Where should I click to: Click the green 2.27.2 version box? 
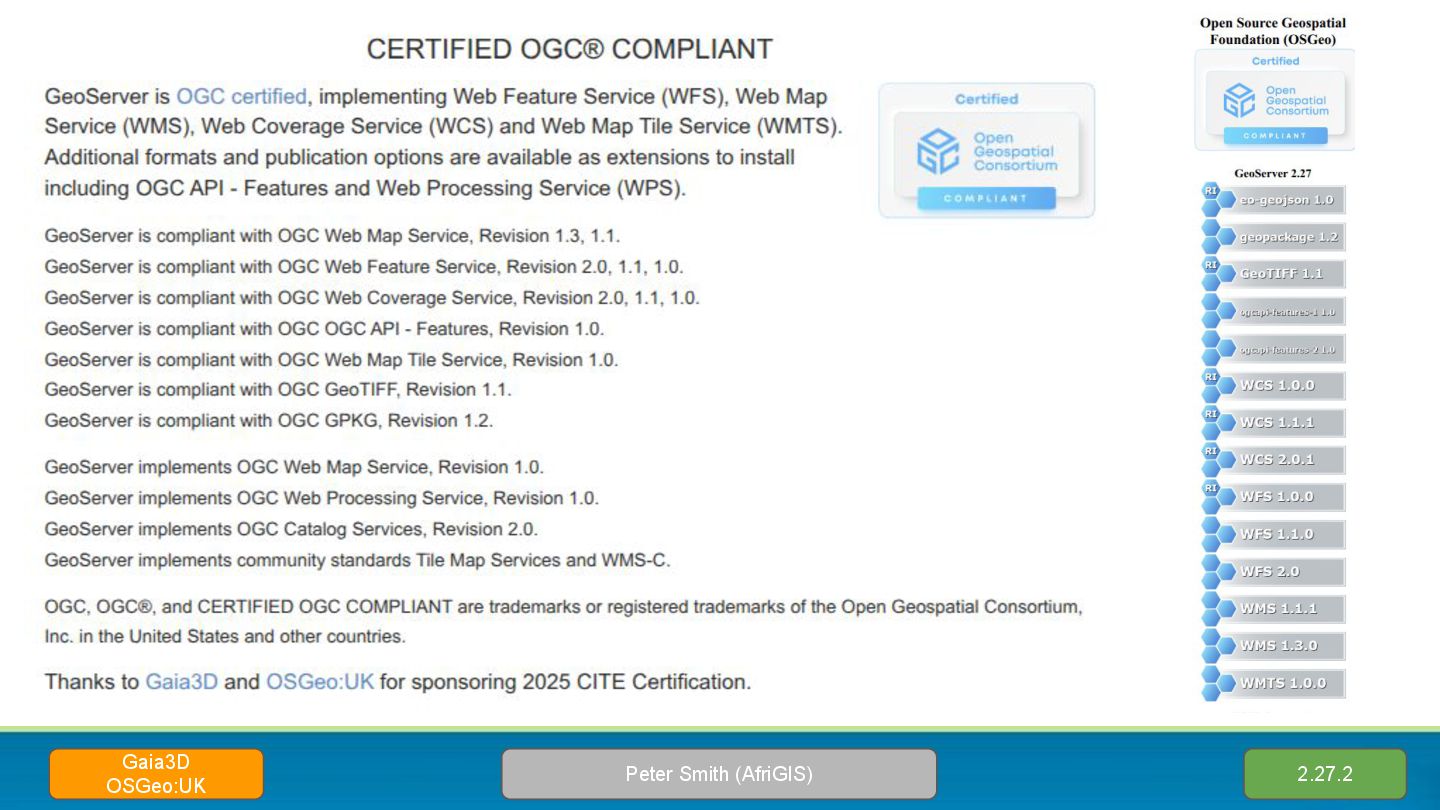(x=1325, y=774)
